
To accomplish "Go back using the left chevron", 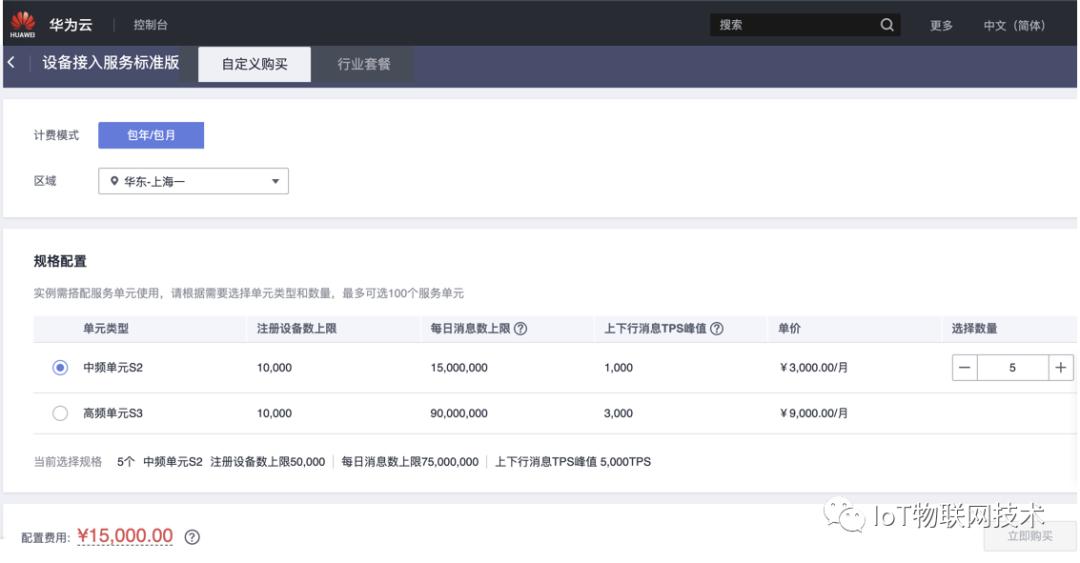I will coord(11,63).
